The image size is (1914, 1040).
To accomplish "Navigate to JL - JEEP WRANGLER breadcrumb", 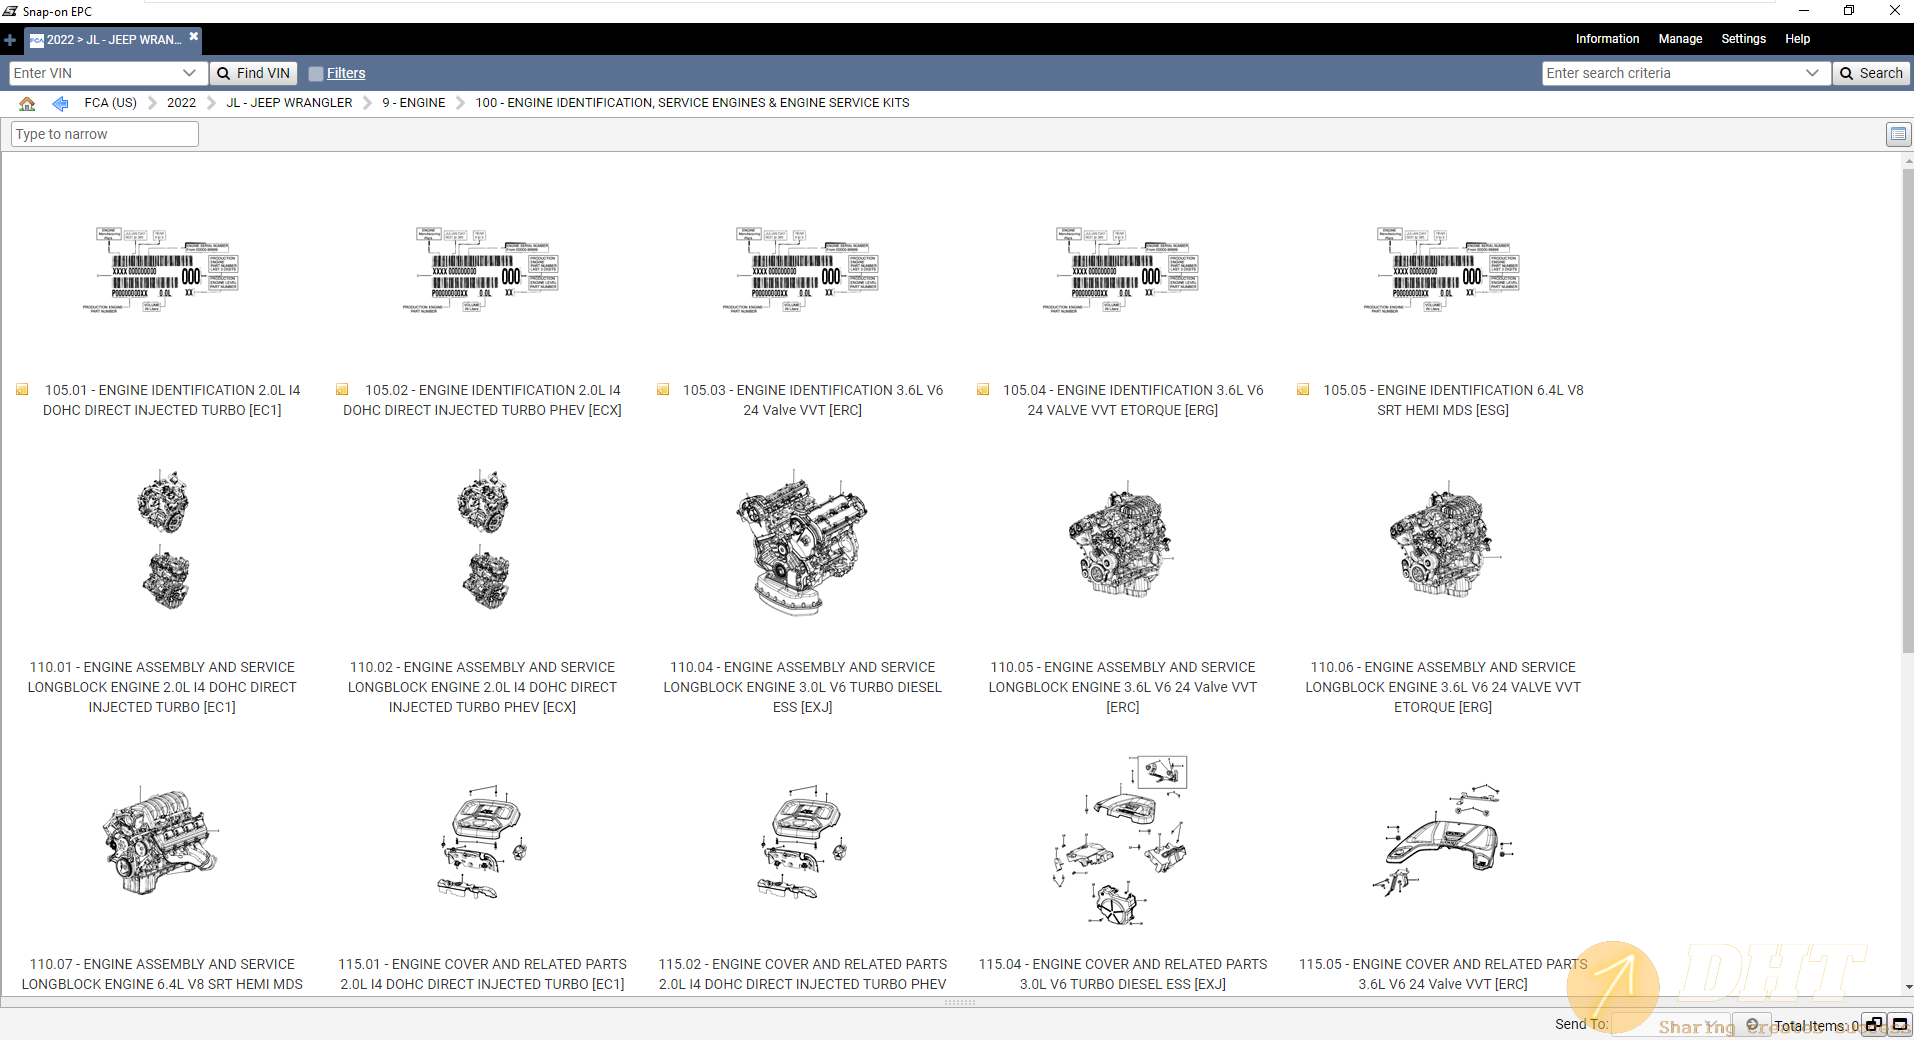I will click(289, 103).
